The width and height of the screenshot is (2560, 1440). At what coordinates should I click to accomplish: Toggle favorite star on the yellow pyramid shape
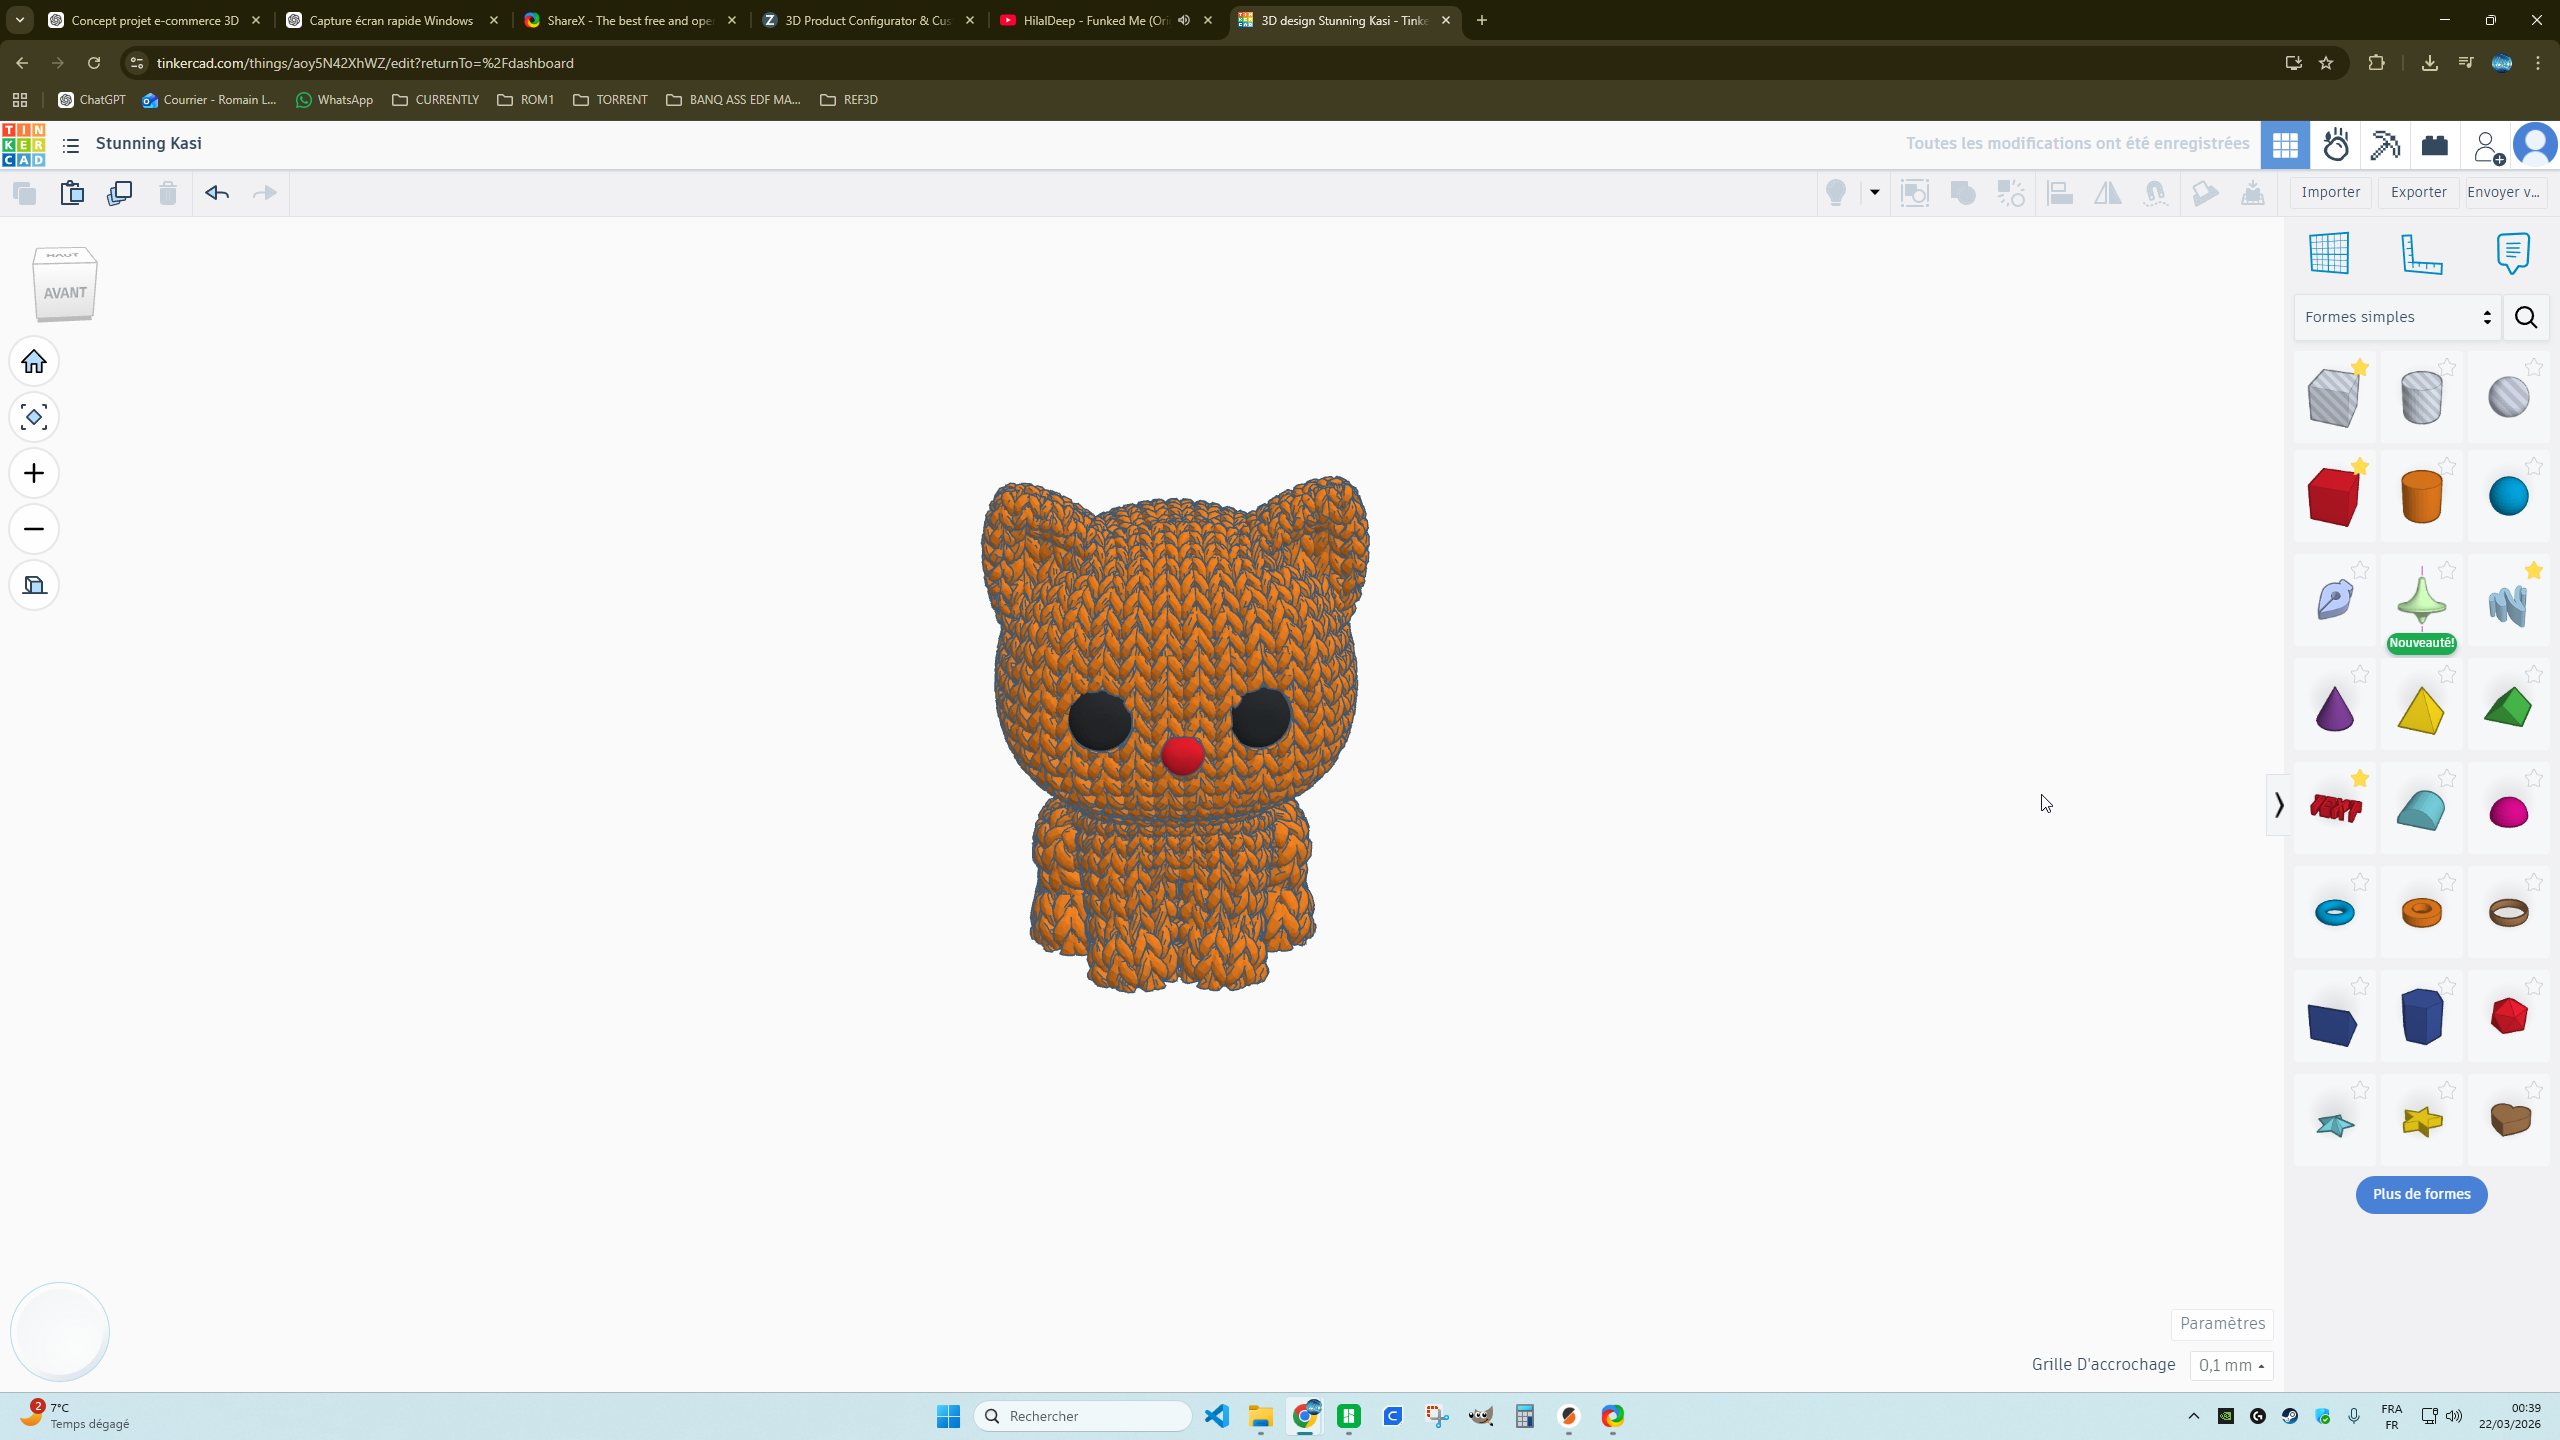coord(2447,674)
